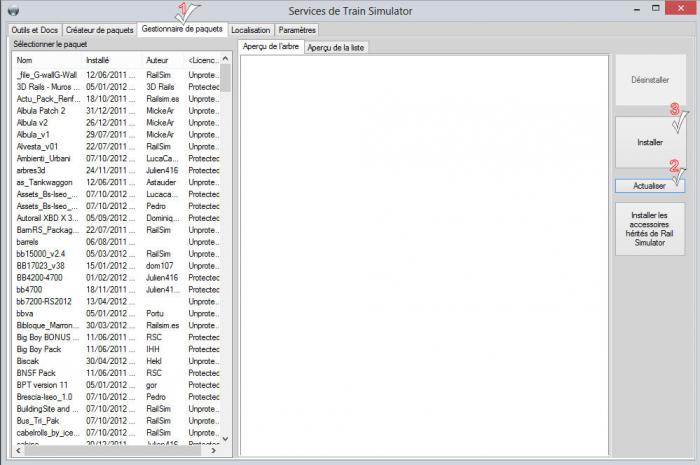Click the Actualiser button
This screenshot has height=465, width=700.
pos(649,186)
